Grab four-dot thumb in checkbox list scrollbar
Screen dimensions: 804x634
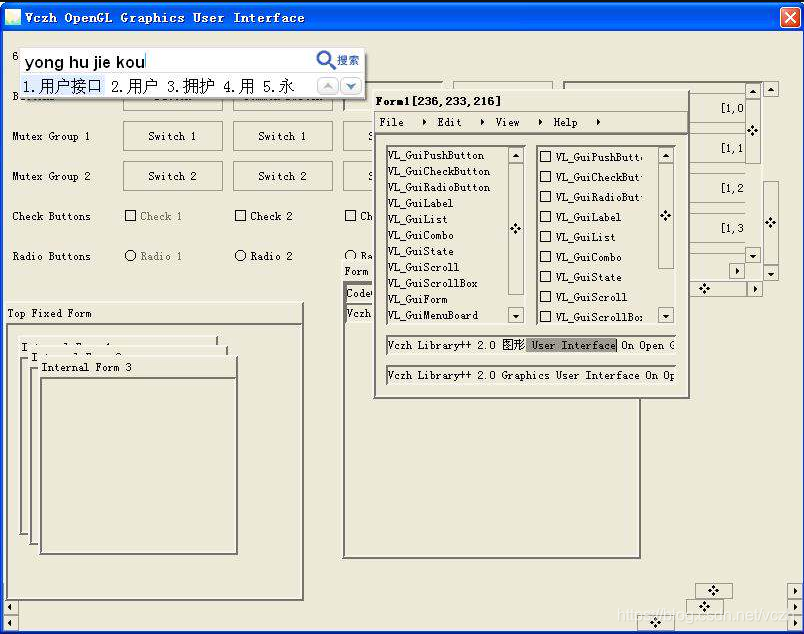(666, 215)
